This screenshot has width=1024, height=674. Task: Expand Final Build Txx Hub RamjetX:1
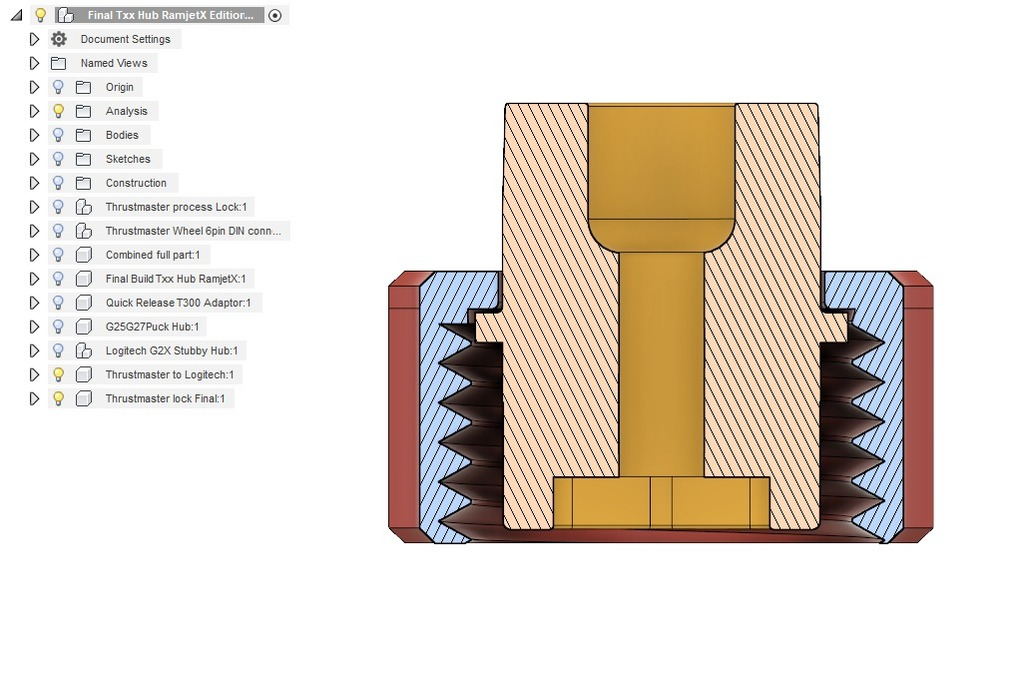coord(34,280)
